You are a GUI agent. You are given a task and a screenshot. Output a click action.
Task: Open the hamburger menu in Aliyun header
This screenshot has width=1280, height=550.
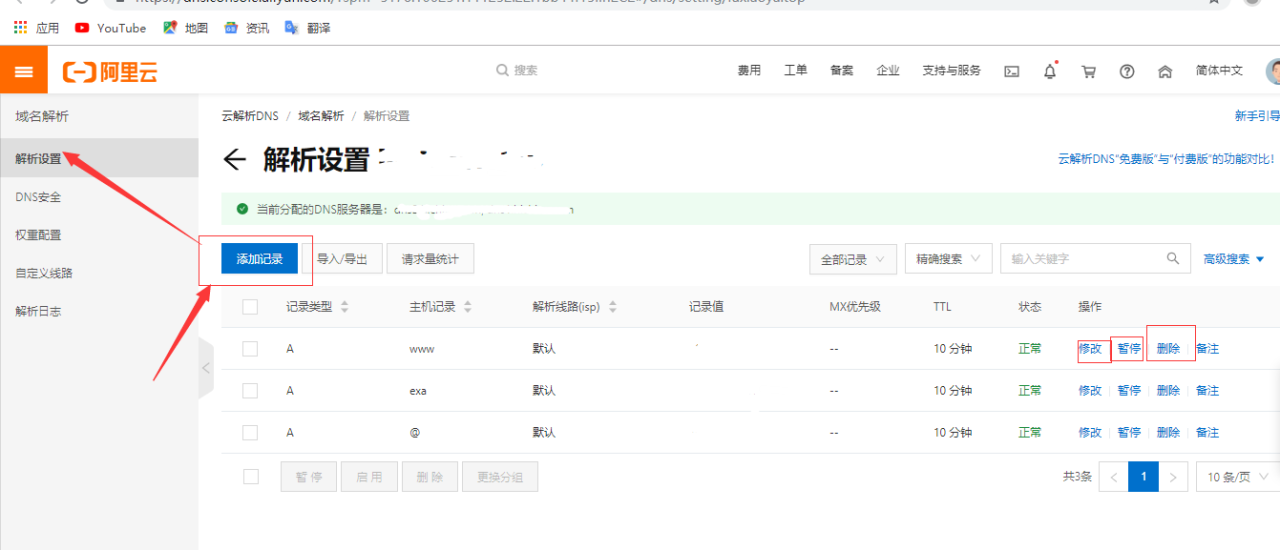click(x=24, y=71)
